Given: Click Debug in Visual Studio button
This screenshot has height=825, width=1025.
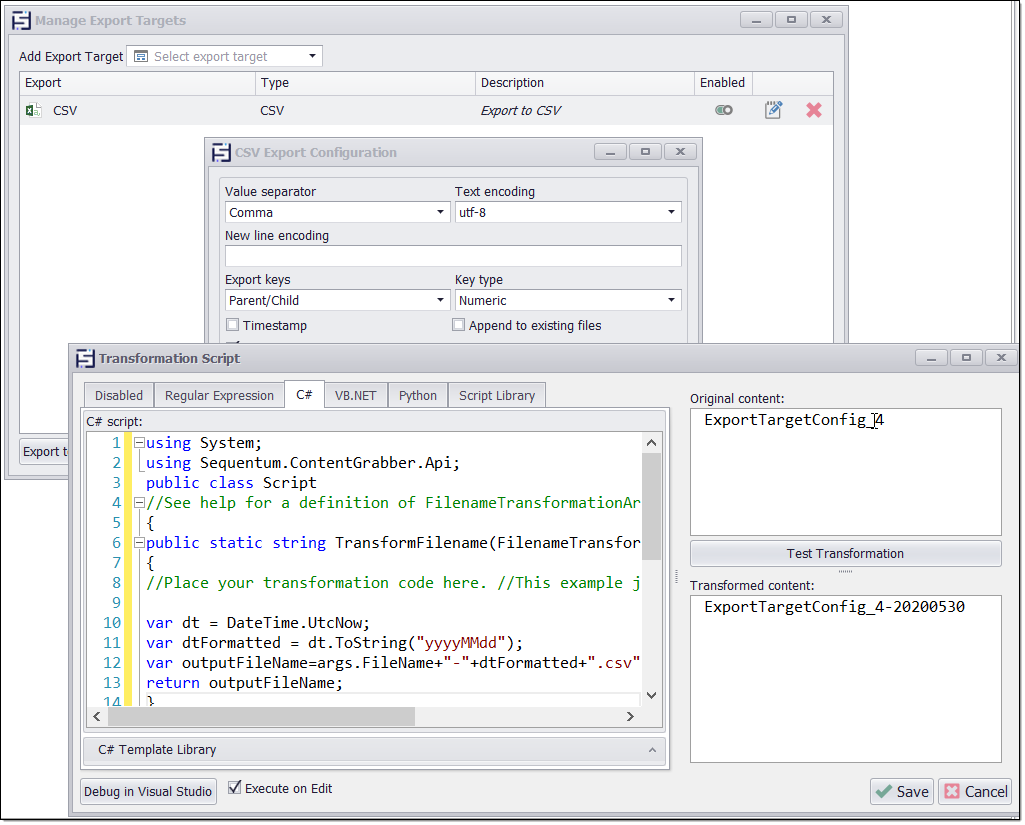Looking at the screenshot, I should point(148,791).
